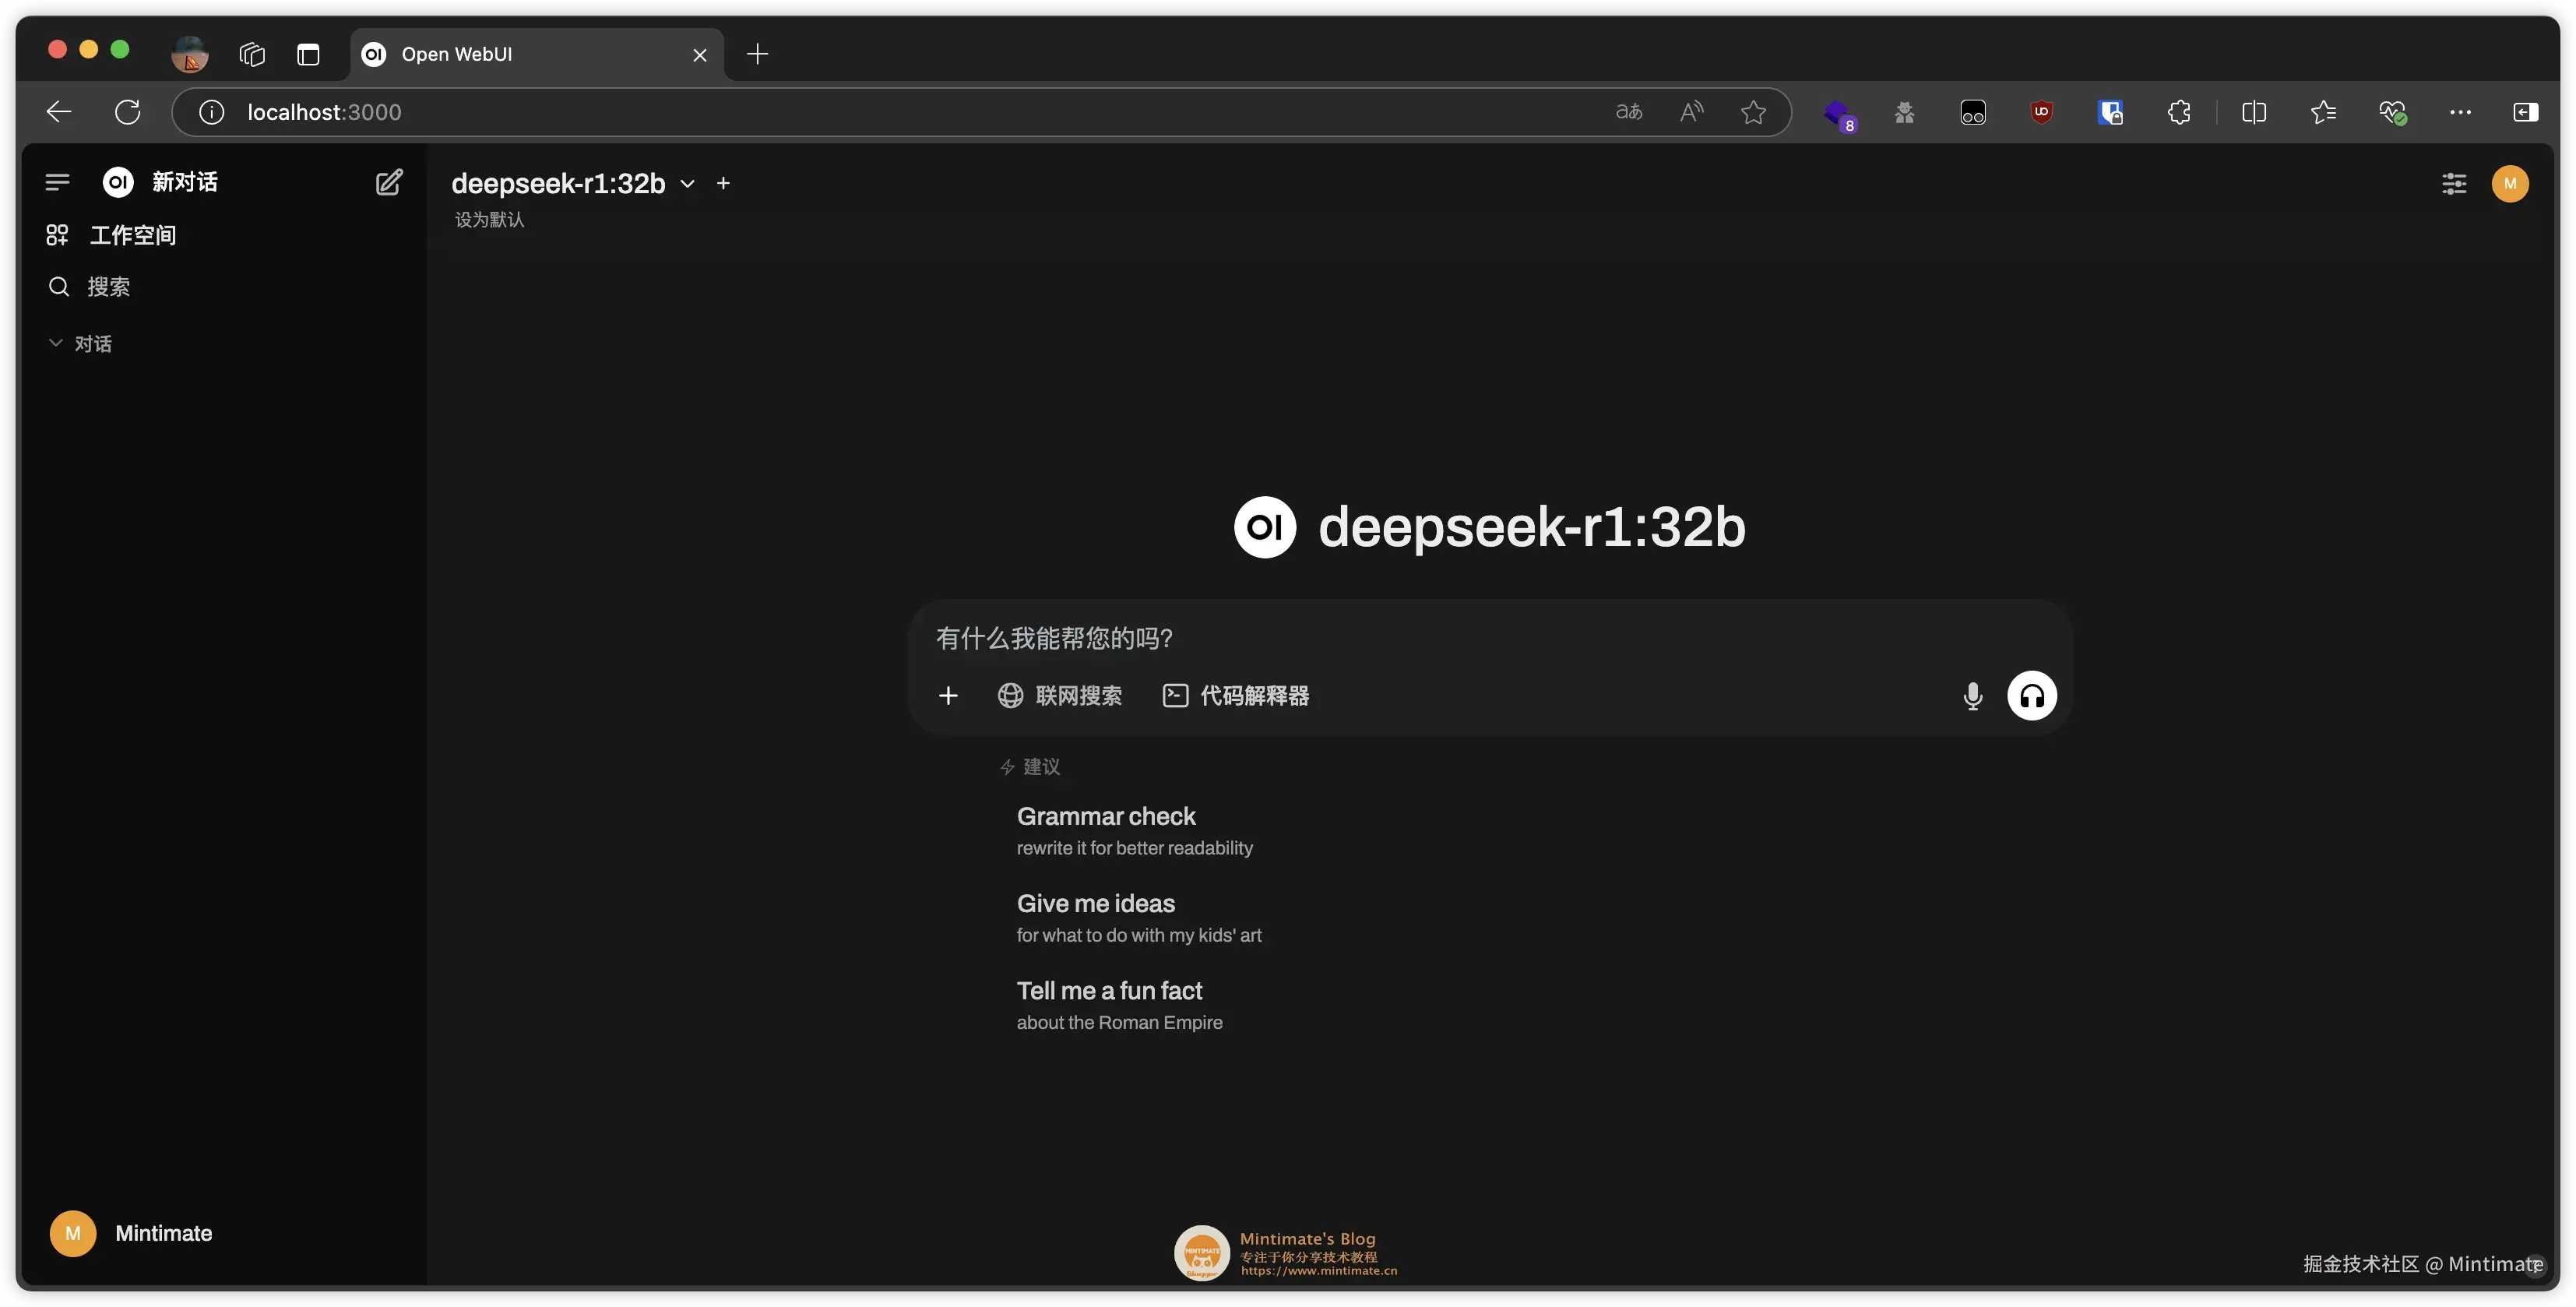Image resolution: width=2576 pixels, height=1307 pixels.
Task: Click the uBlock Origin extension icon
Action: tap(2042, 112)
